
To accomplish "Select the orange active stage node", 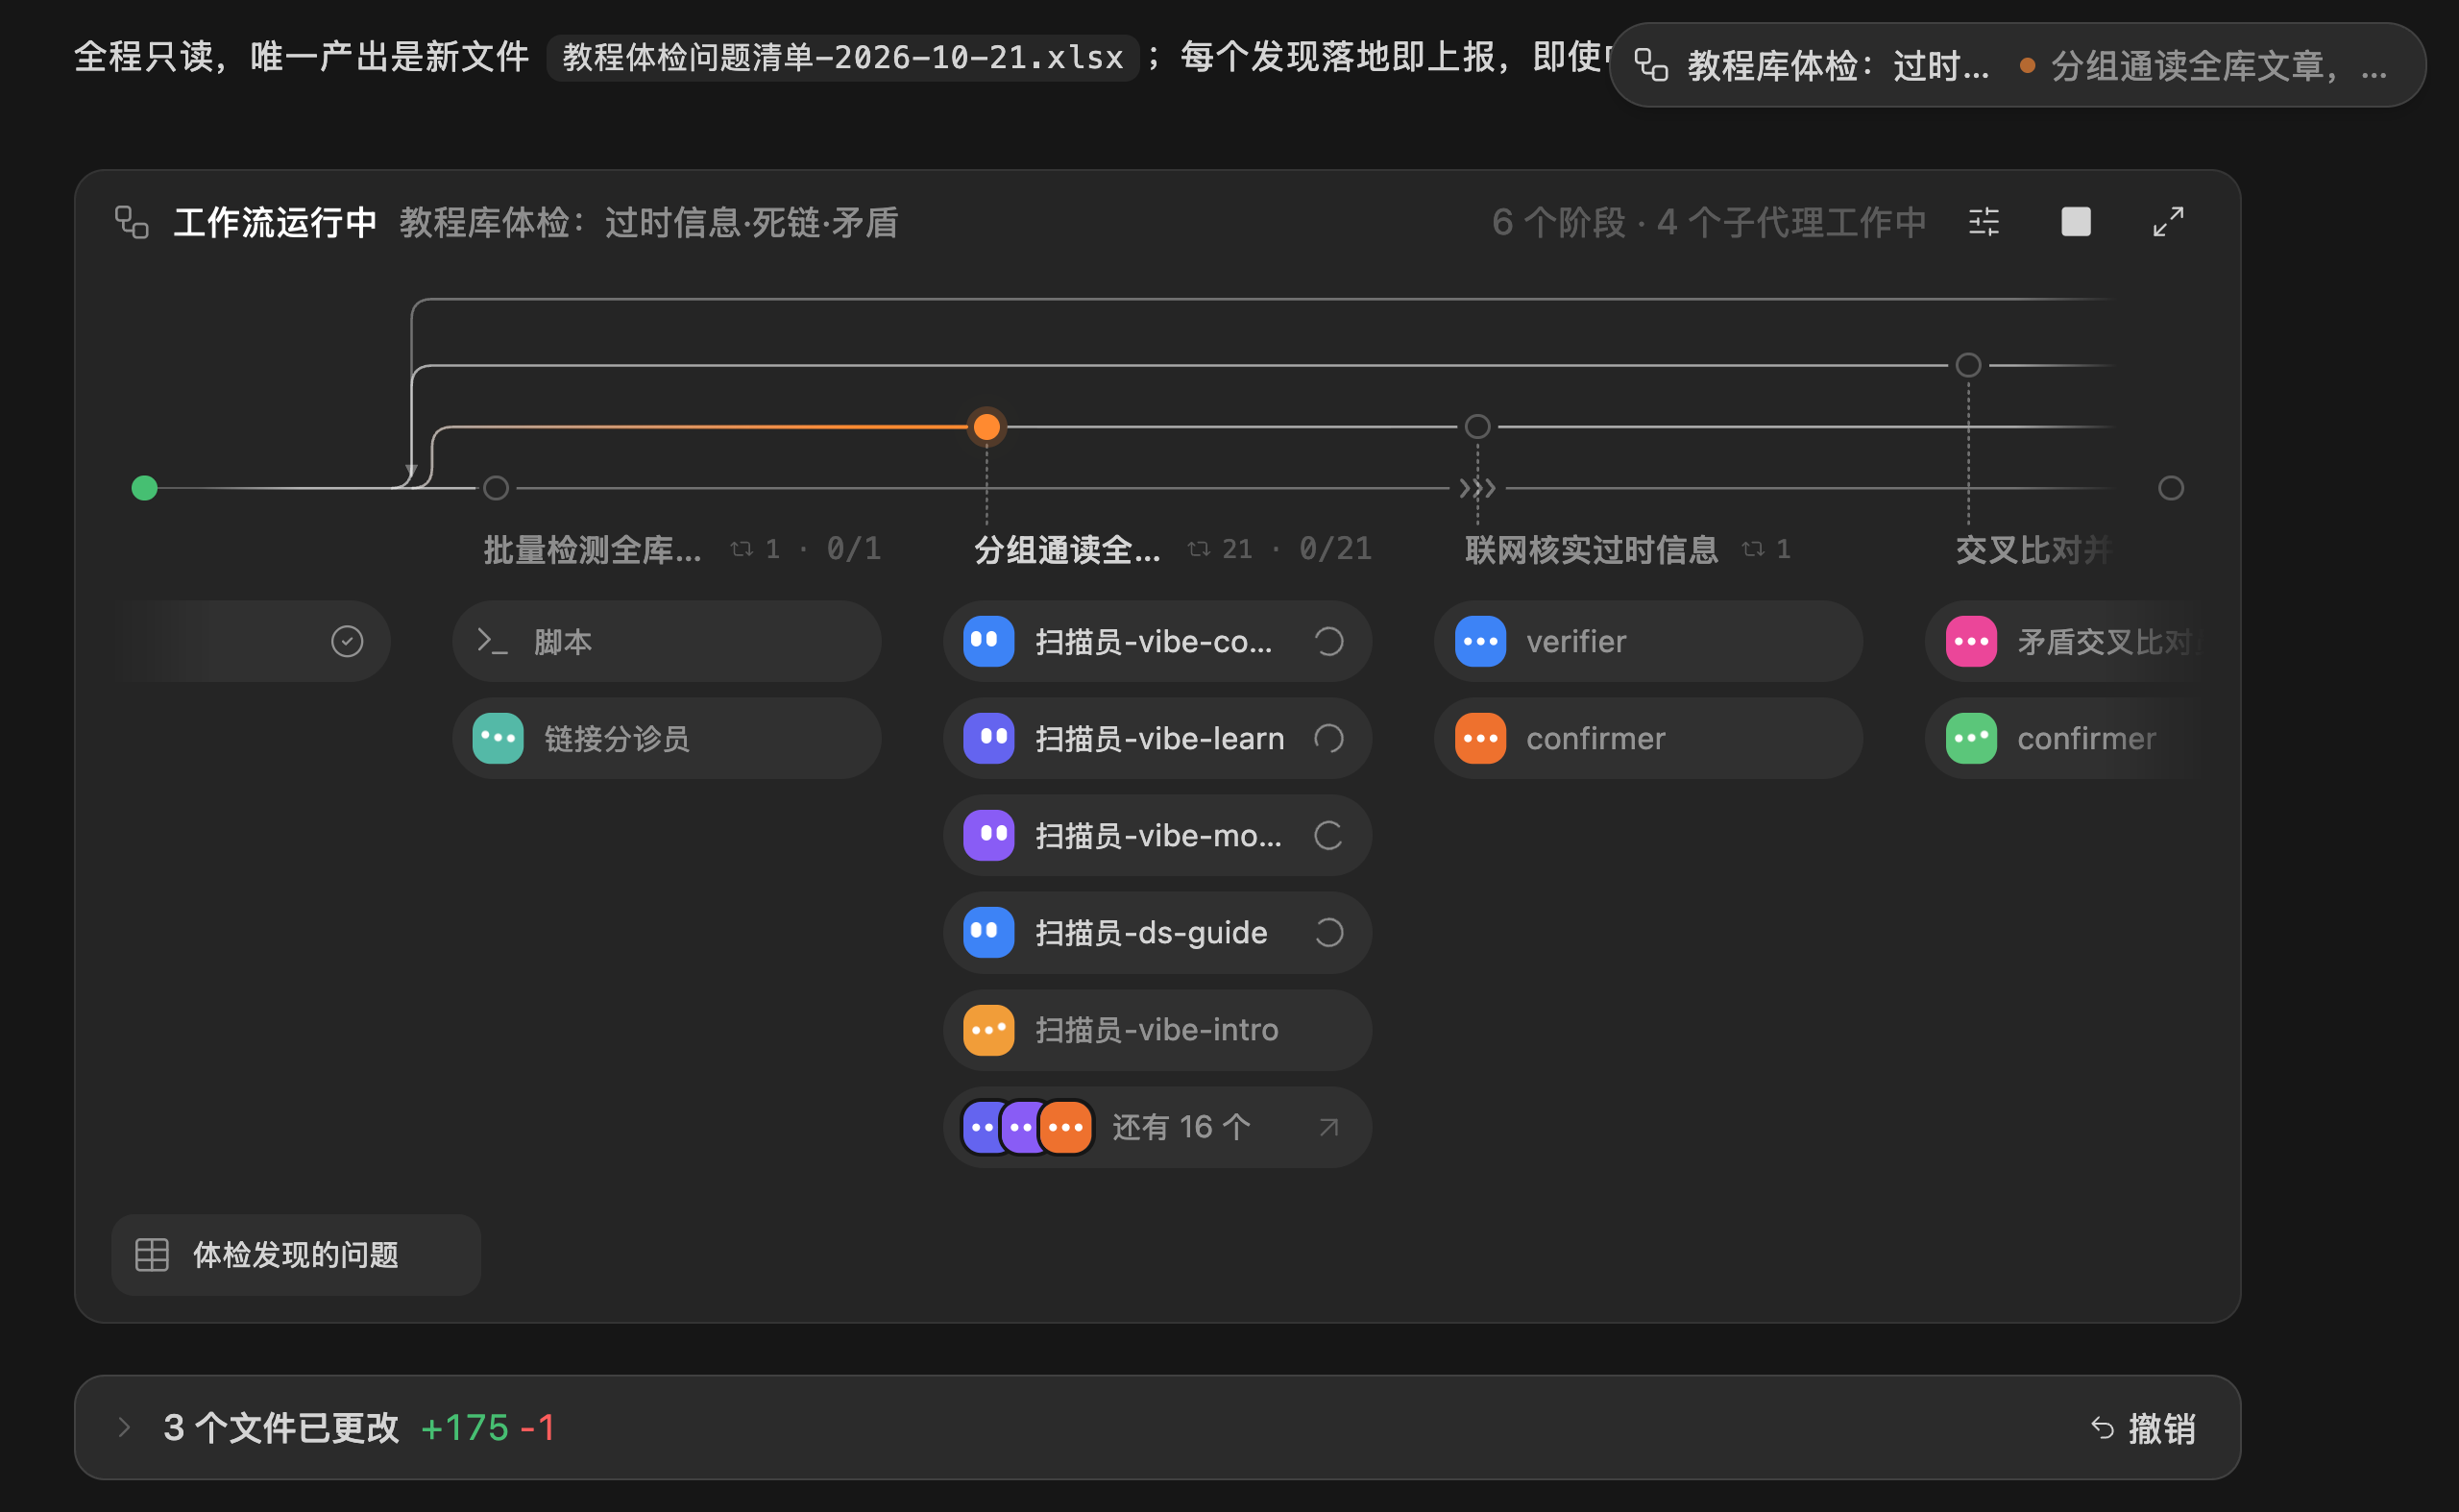I will (987, 427).
